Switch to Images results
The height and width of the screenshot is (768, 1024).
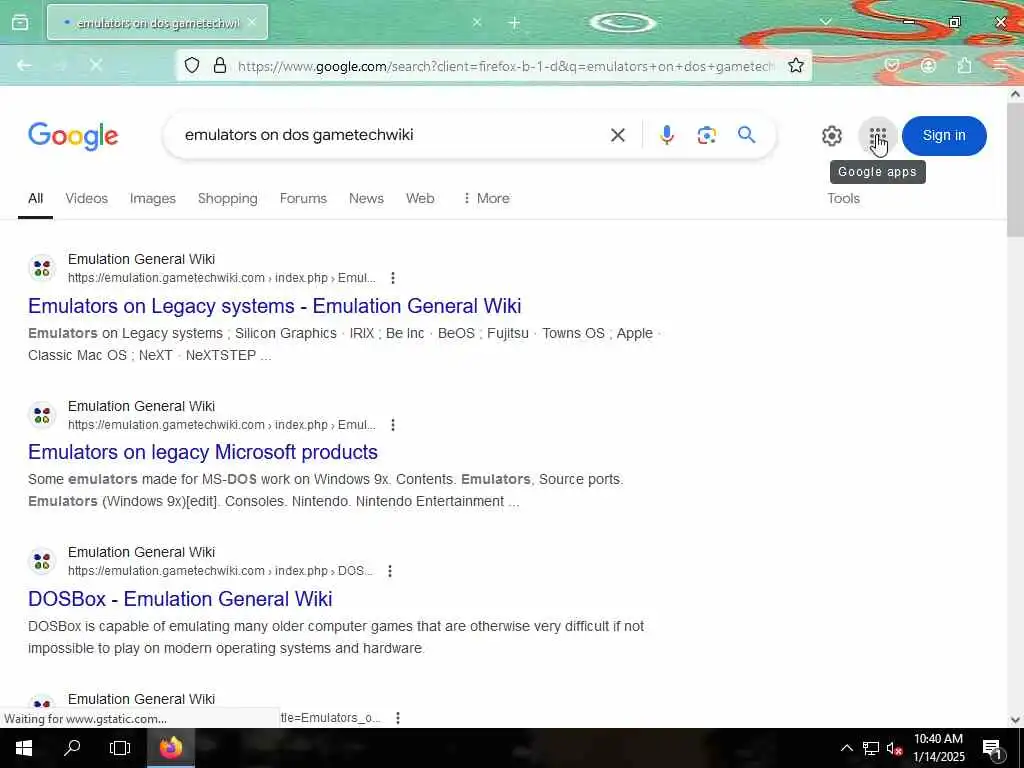(x=153, y=199)
